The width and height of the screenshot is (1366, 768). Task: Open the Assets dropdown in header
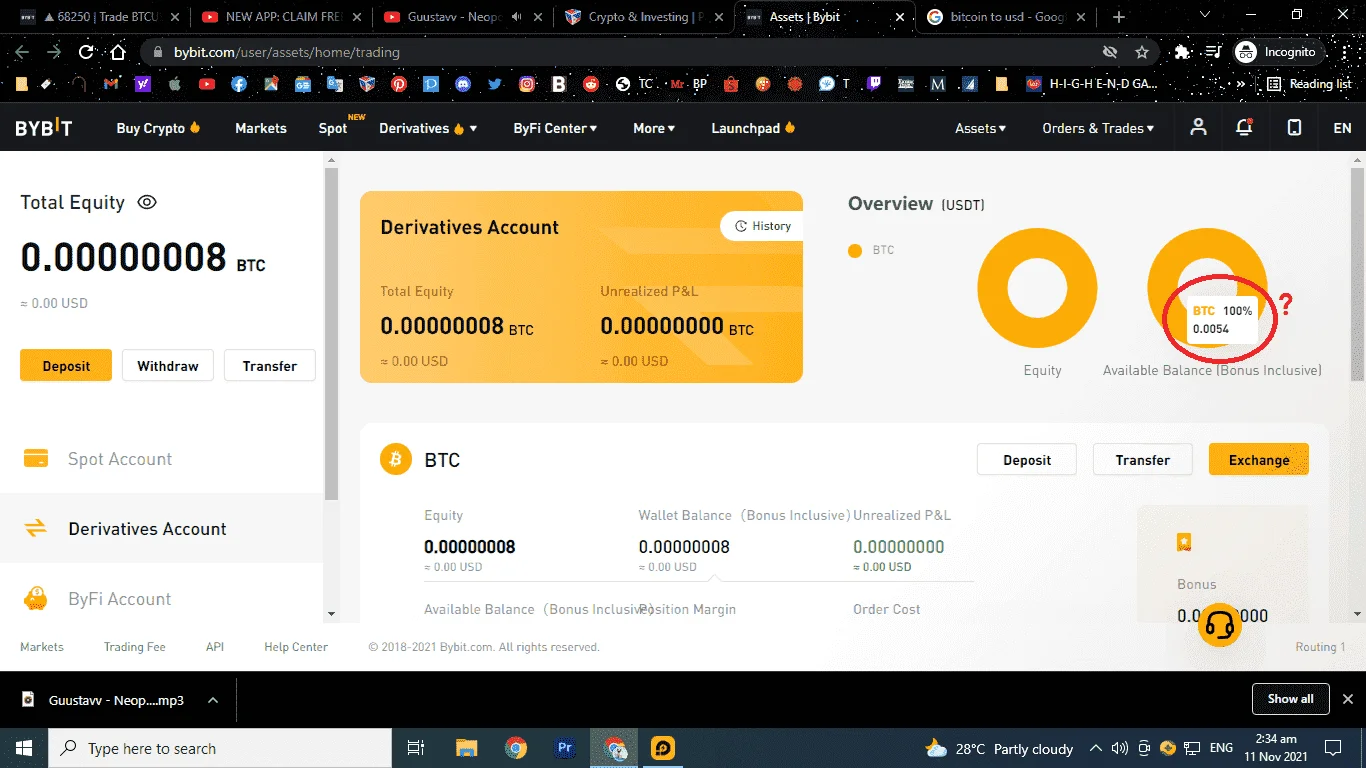[980, 128]
